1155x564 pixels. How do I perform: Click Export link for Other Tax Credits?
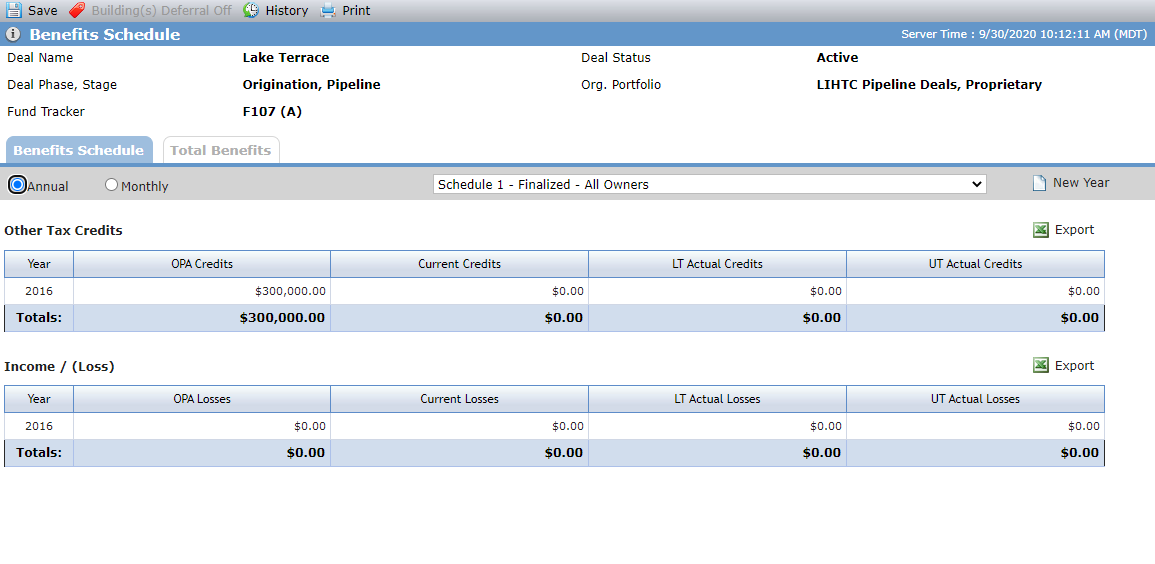coord(1075,230)
